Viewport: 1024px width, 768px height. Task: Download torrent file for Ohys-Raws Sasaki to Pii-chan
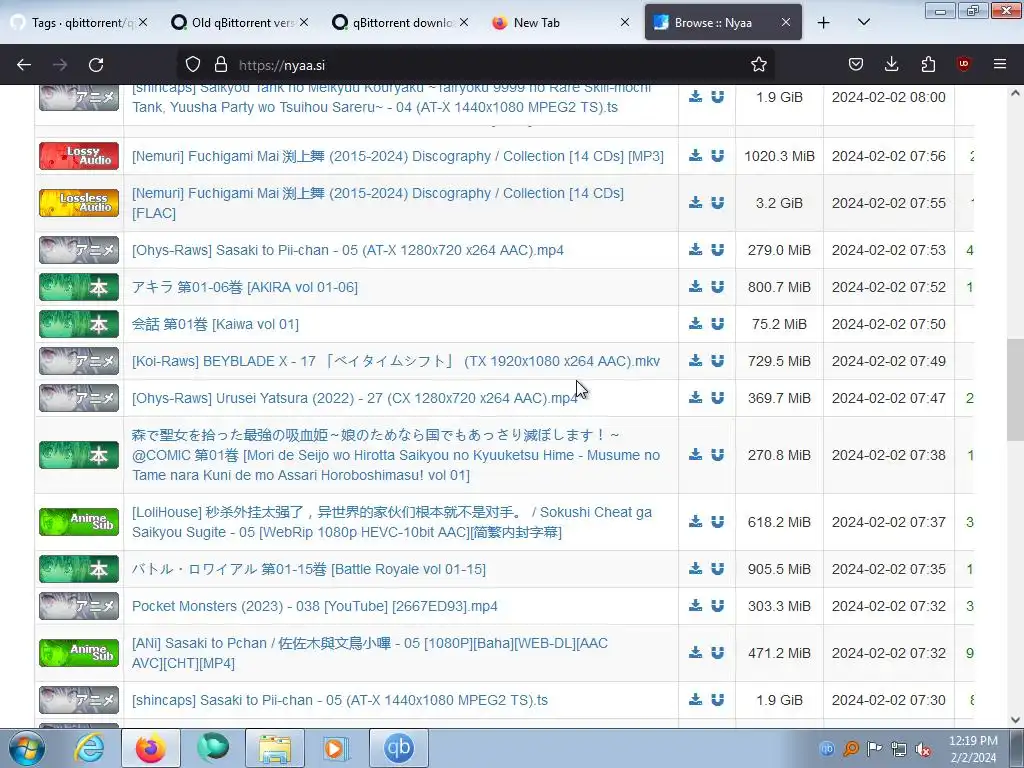pos(696,249)
